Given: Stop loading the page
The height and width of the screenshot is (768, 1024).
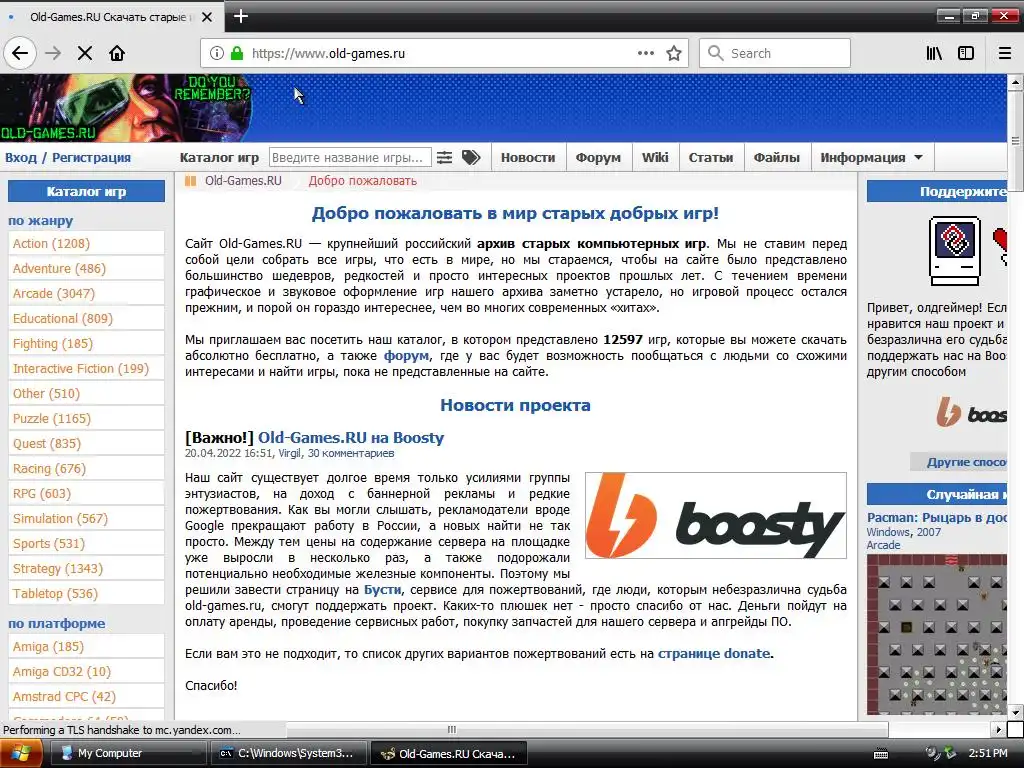Looking at the screenshot, I should tap(85, 53).
